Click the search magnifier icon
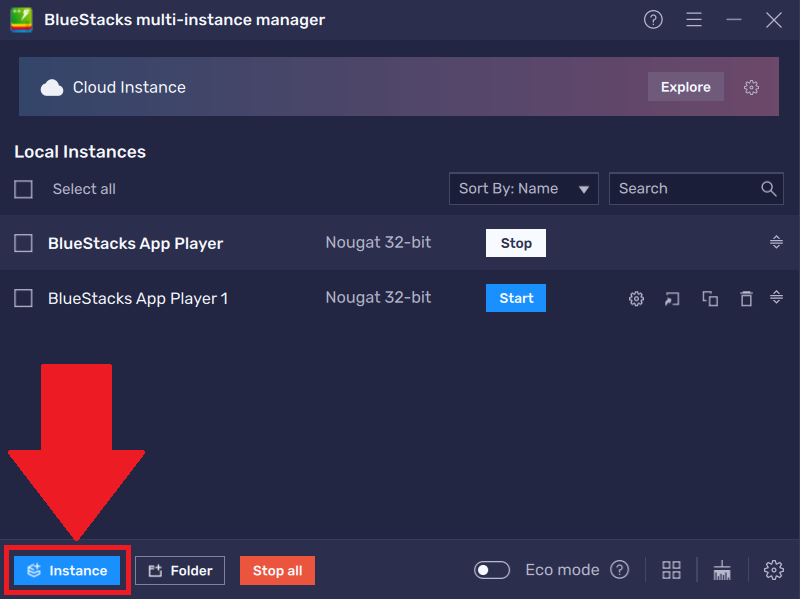Image resolution: width=800 pixels, height=599 pixels. pyautogui.click(x=768, y=189)
